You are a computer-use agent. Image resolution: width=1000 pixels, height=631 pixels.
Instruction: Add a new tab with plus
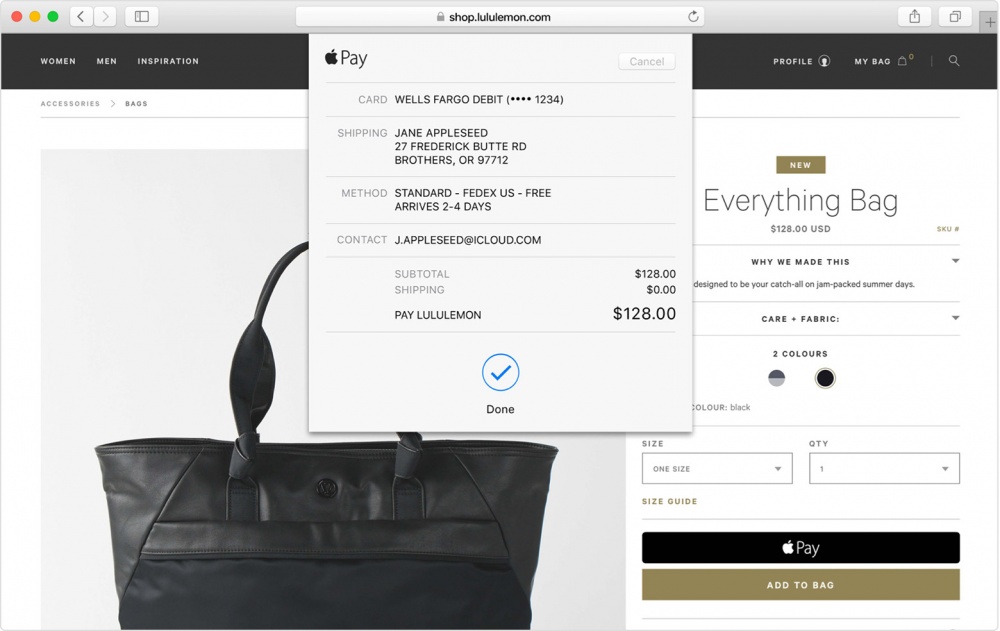tap(989, 22)
